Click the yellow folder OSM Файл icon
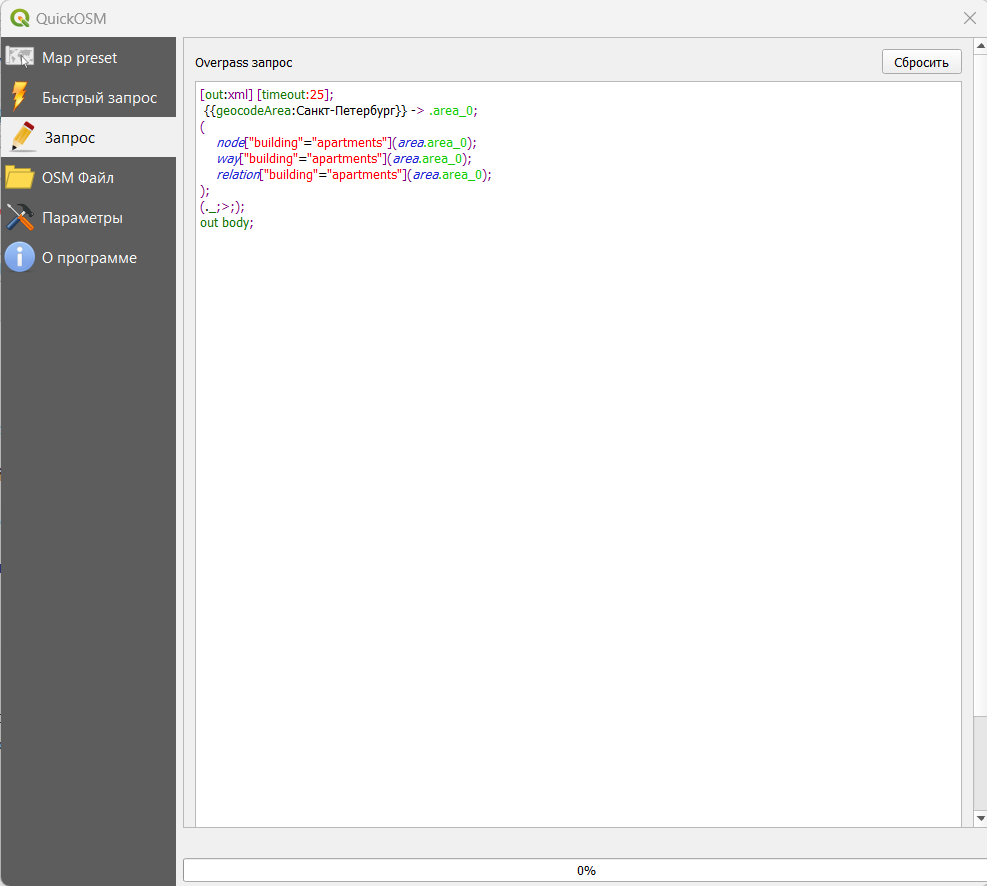The width and height of the screenshot is (987, 886). pyautogui.click(x=20, y=177)
